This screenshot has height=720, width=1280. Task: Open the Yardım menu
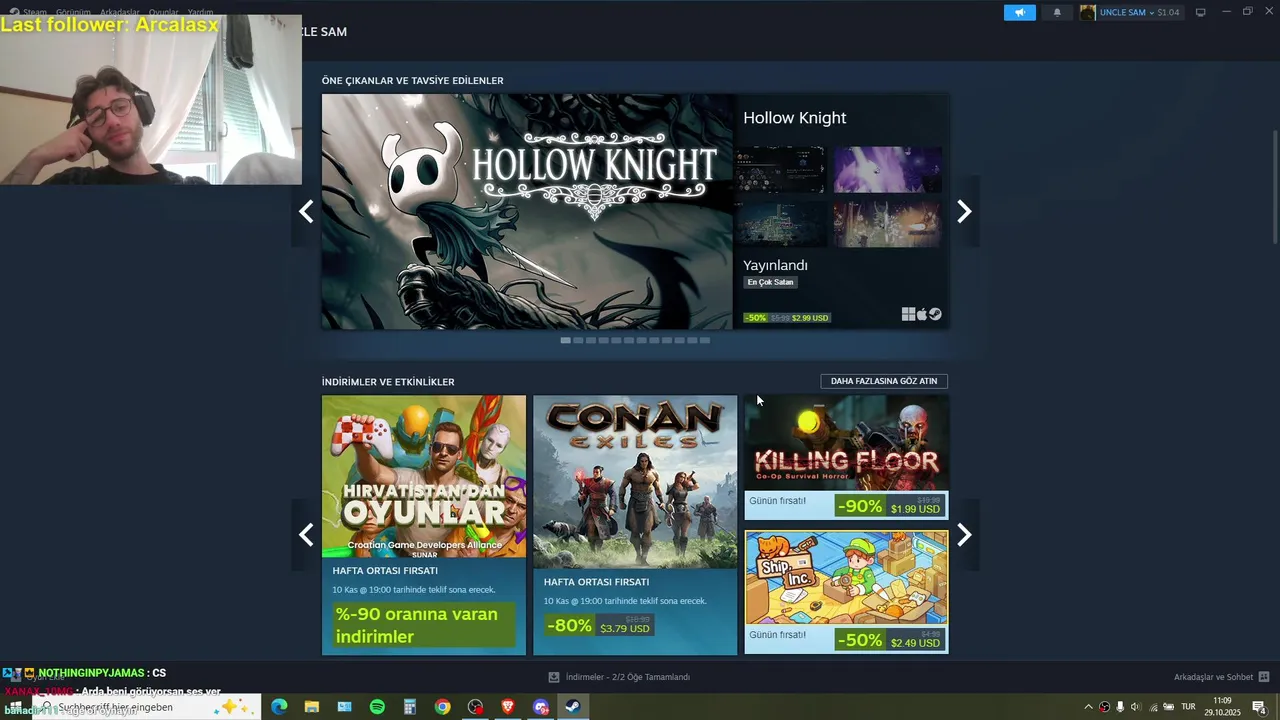pos(200,12)
